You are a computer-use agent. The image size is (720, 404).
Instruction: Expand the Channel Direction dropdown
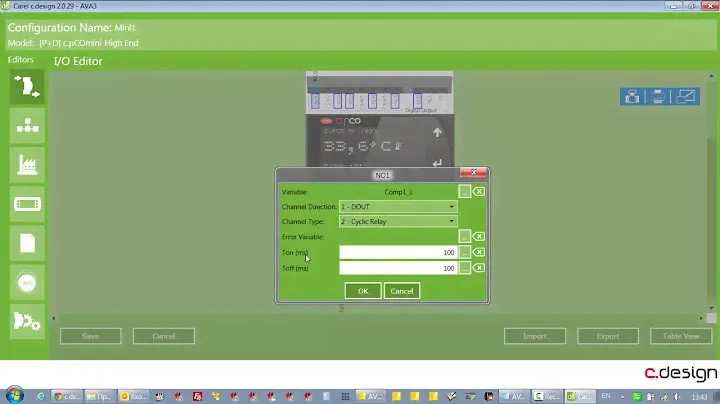click(451, 207)
